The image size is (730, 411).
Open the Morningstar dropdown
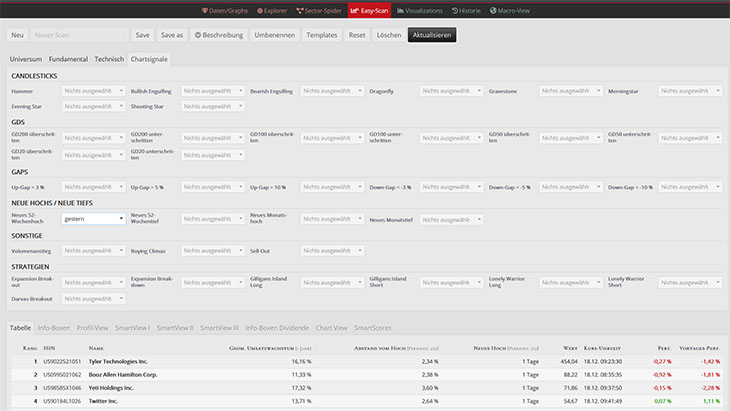pos(690,91)
